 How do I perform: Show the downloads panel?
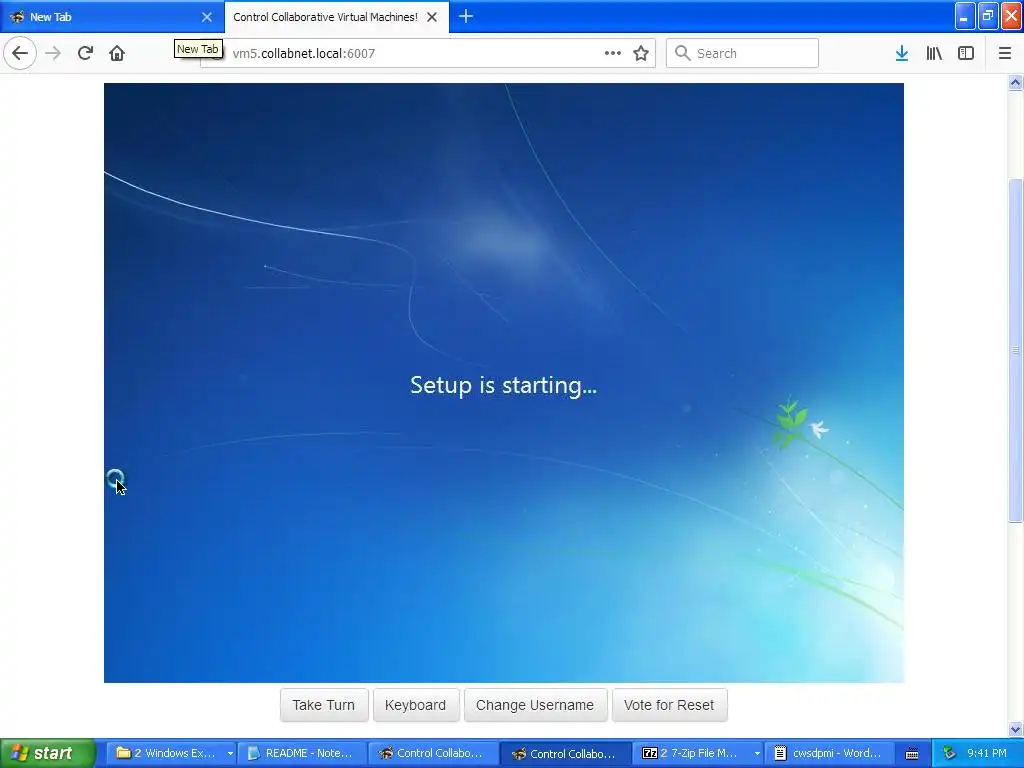click(902, 53)
